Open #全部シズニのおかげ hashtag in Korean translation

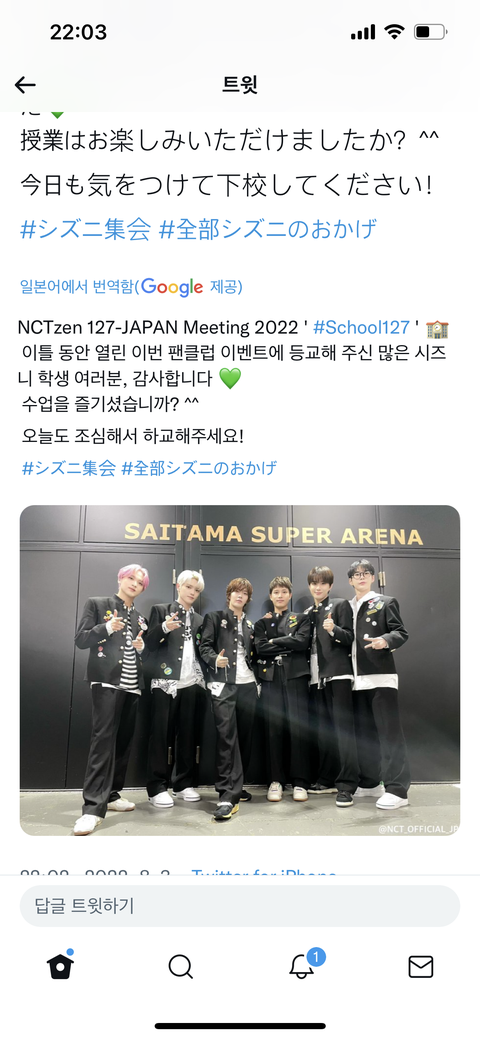click(200, 468)
